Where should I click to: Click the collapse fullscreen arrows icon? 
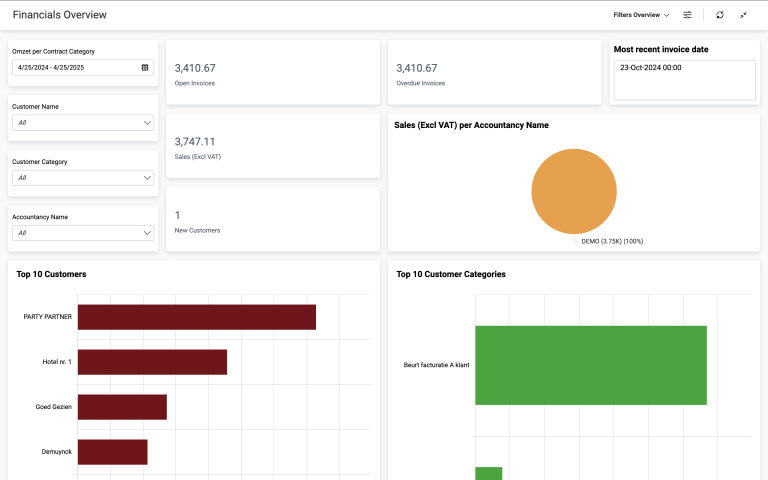[744, 15]
